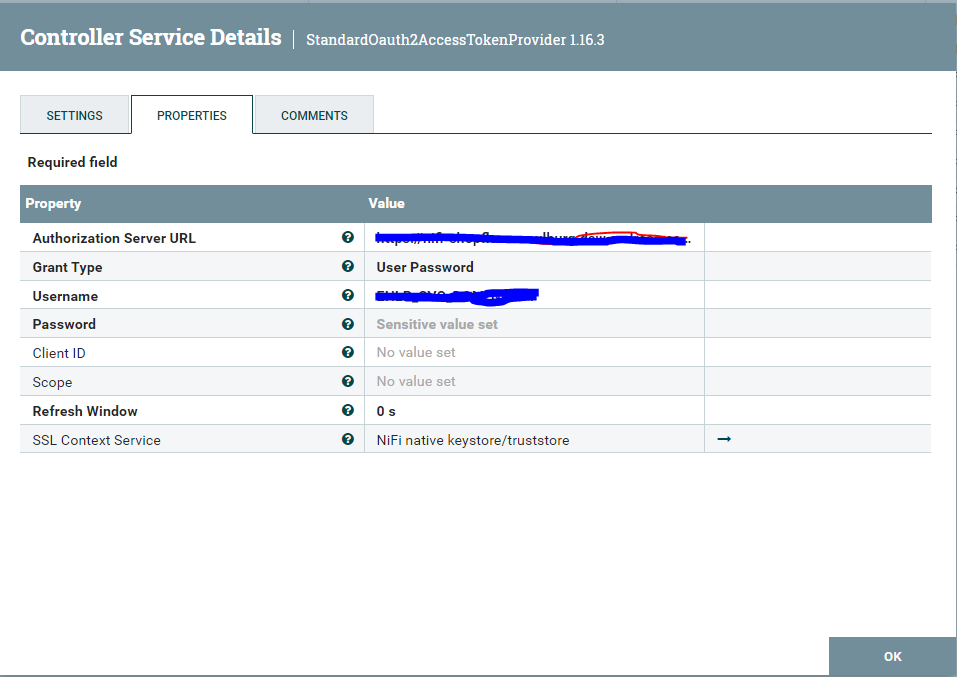Open the Client ID property link
This screenshot has width=957, height=677.
coord(58,352)
